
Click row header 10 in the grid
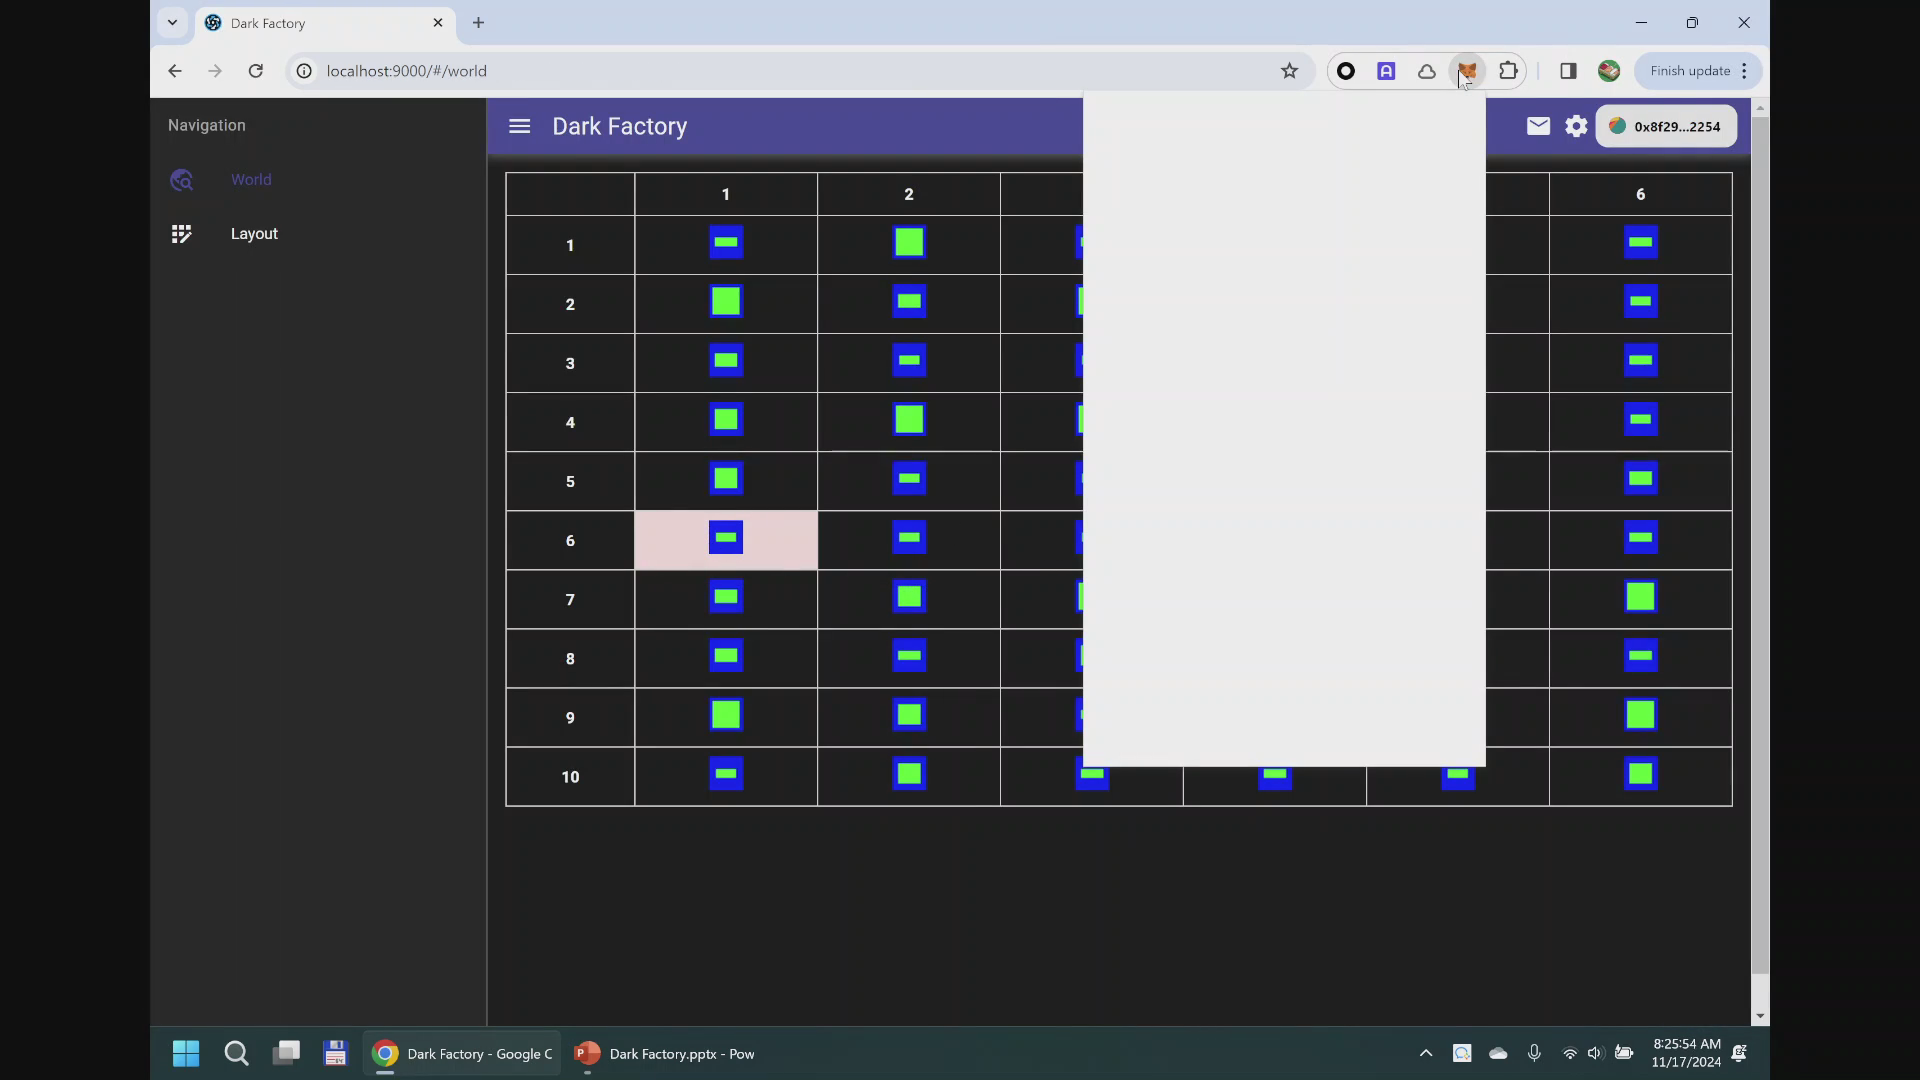(570, 777)
